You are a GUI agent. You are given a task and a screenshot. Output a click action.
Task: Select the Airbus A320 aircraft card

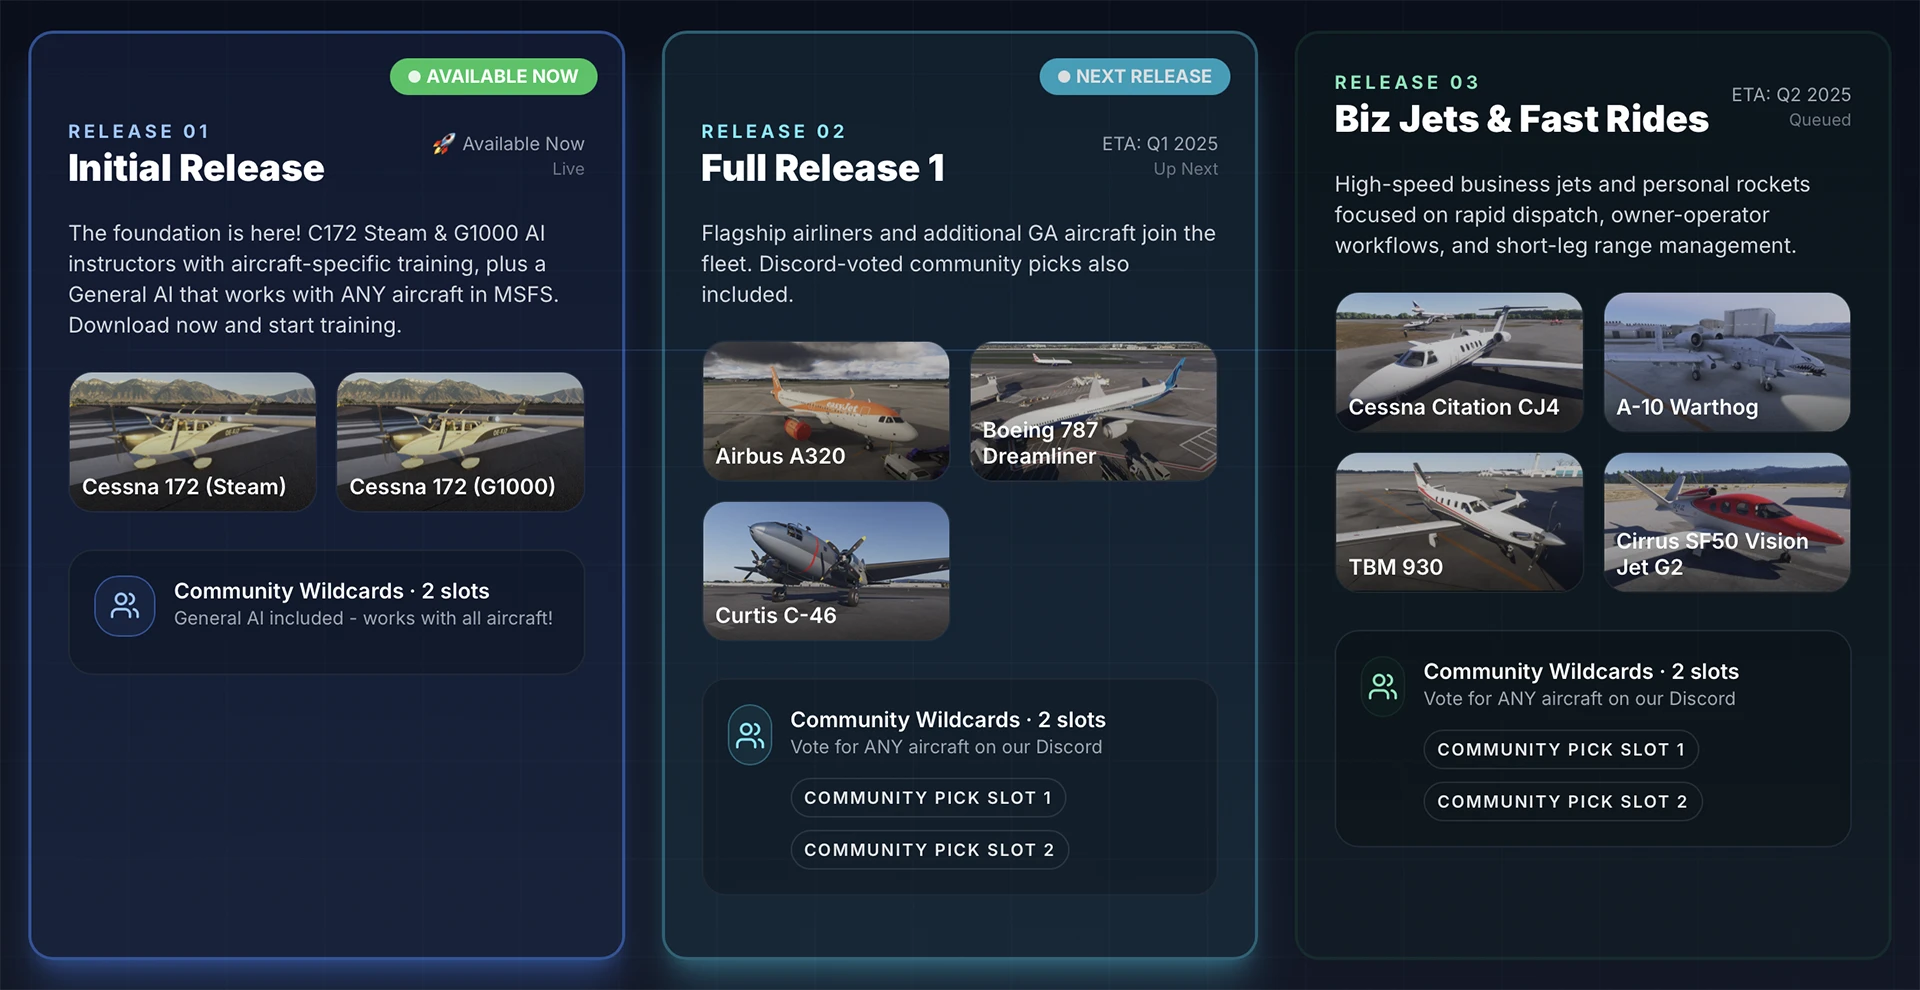pyautogui.click(x=826, y=411)
